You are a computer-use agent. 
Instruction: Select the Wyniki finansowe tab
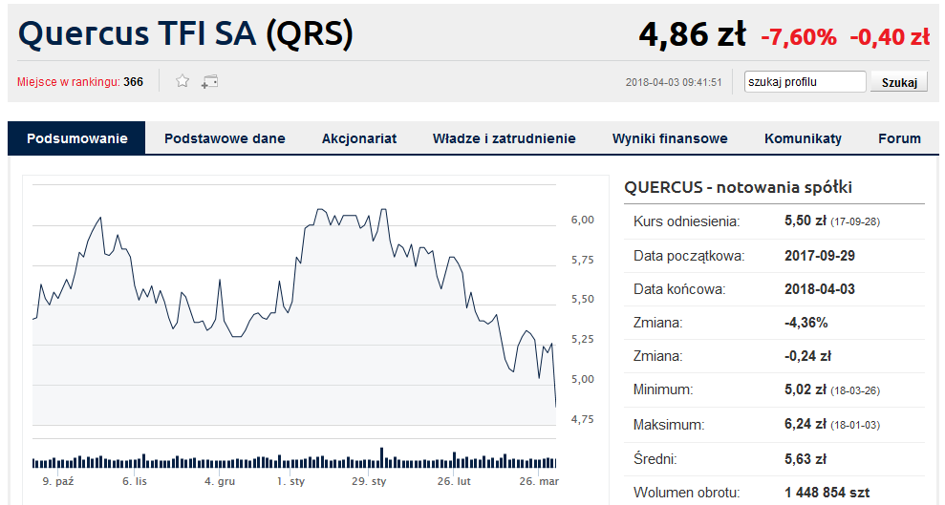point(670,138)
